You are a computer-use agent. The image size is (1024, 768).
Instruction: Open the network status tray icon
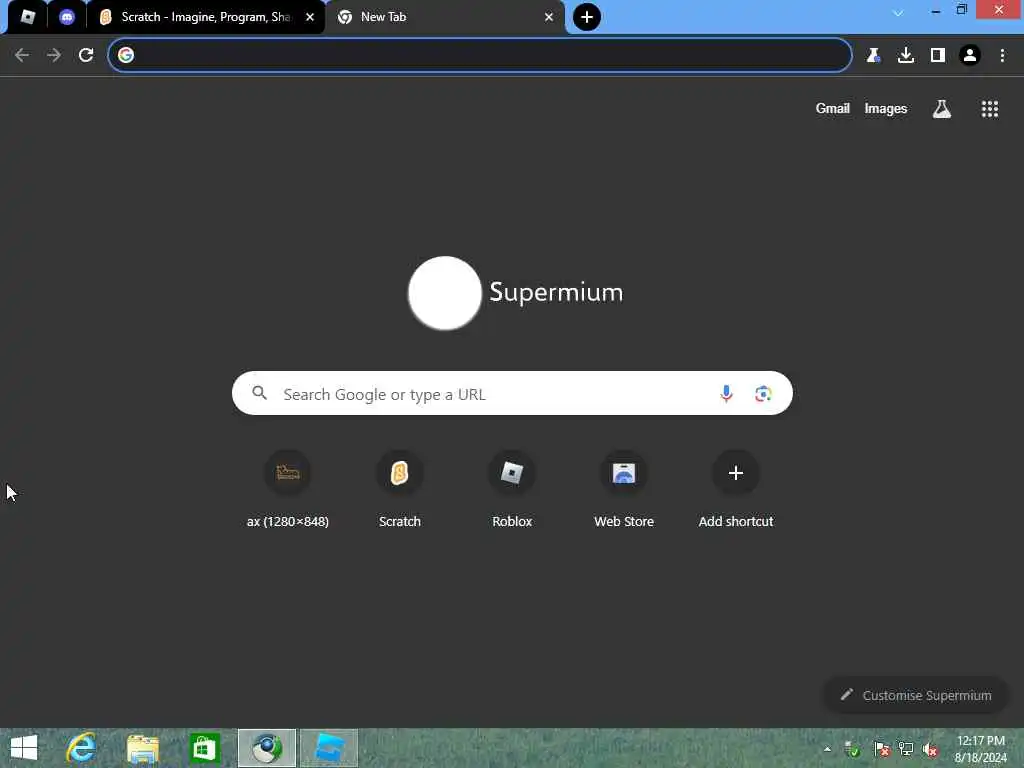906,749
